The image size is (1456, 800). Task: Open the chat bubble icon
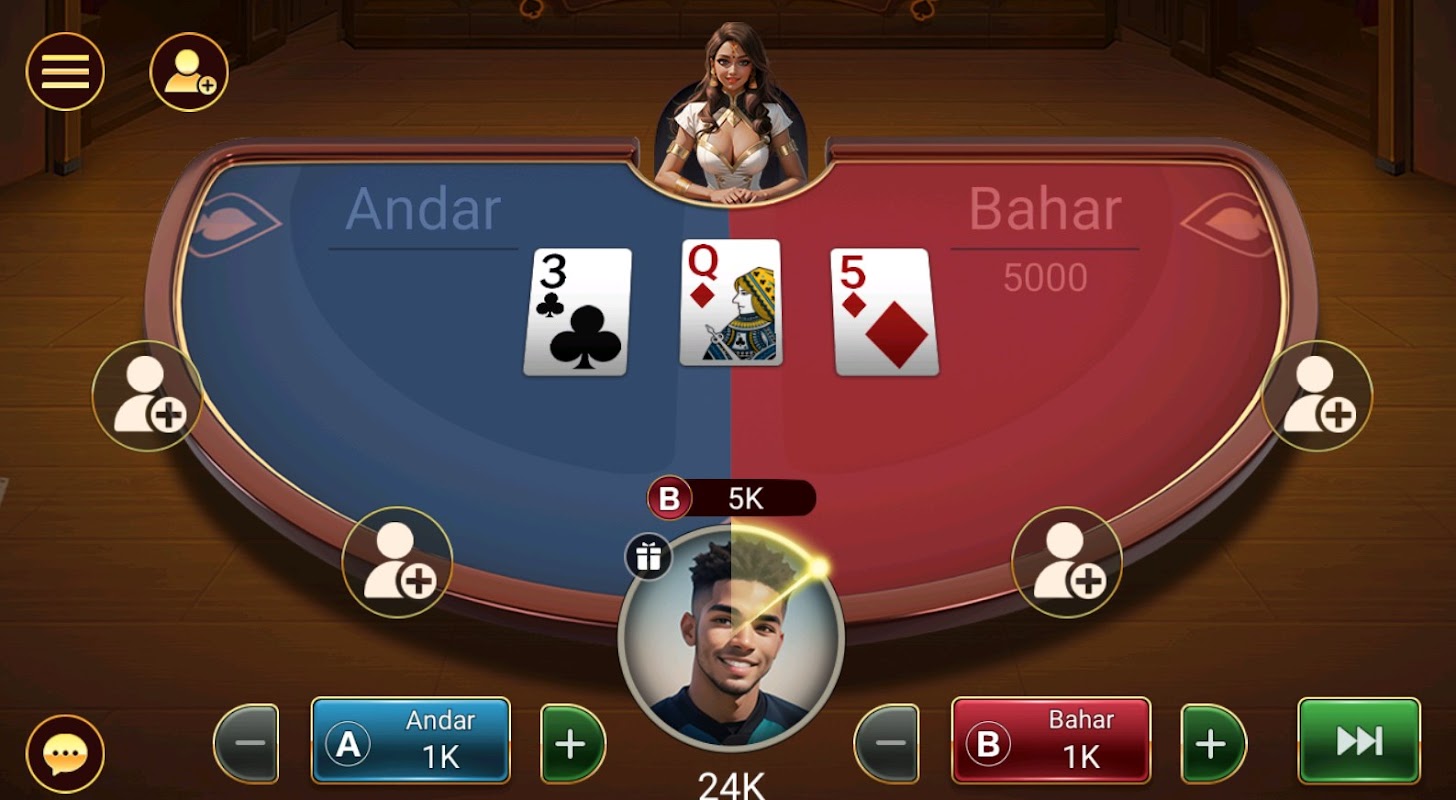pos(65,754)
